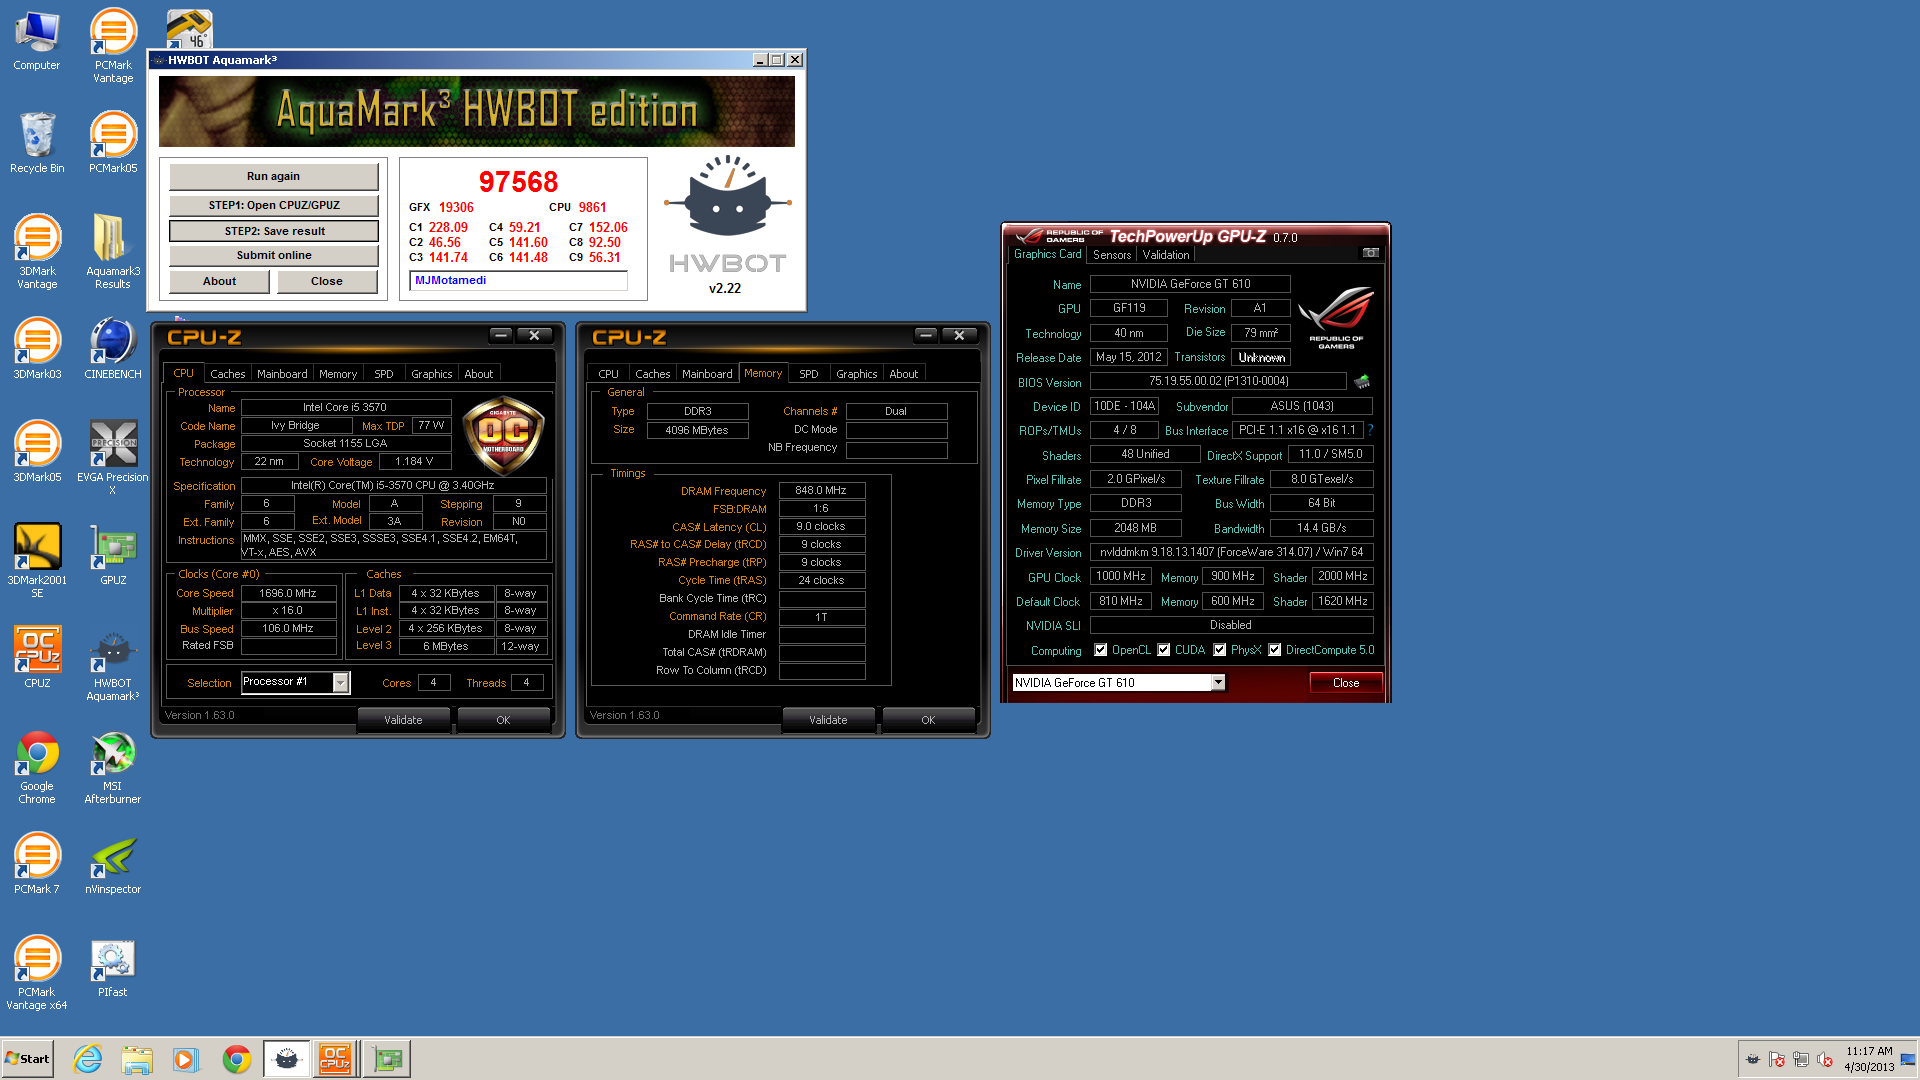Open the Computer desktop icon
This screenshot has height=1080, width=1920.
pos(37,42)
